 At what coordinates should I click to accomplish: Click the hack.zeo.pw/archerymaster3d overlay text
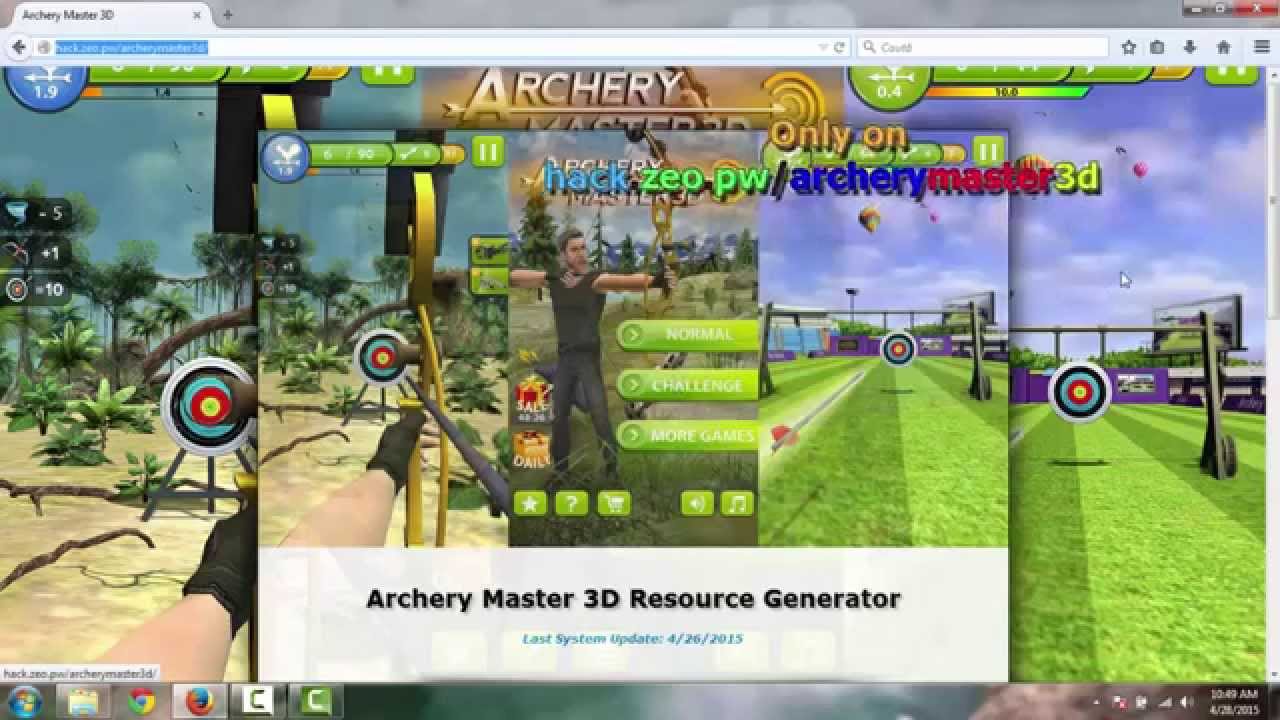[821, 178]
